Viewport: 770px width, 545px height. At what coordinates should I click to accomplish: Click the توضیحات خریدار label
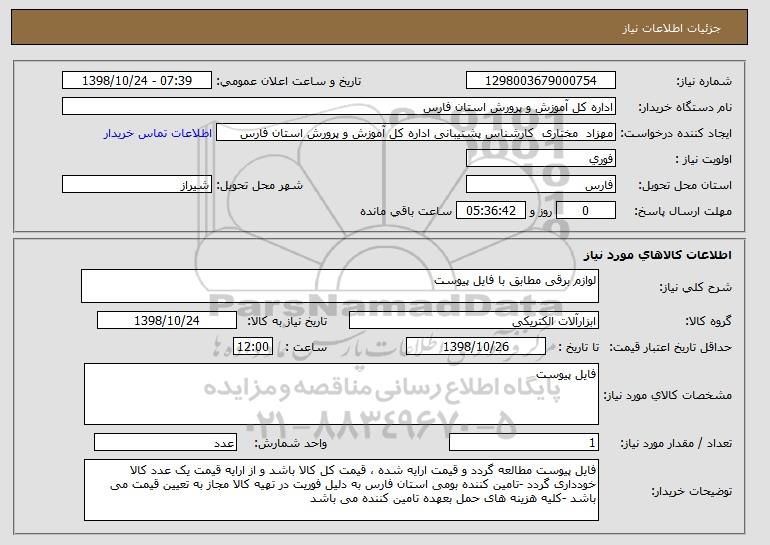(x=691, y=491)
